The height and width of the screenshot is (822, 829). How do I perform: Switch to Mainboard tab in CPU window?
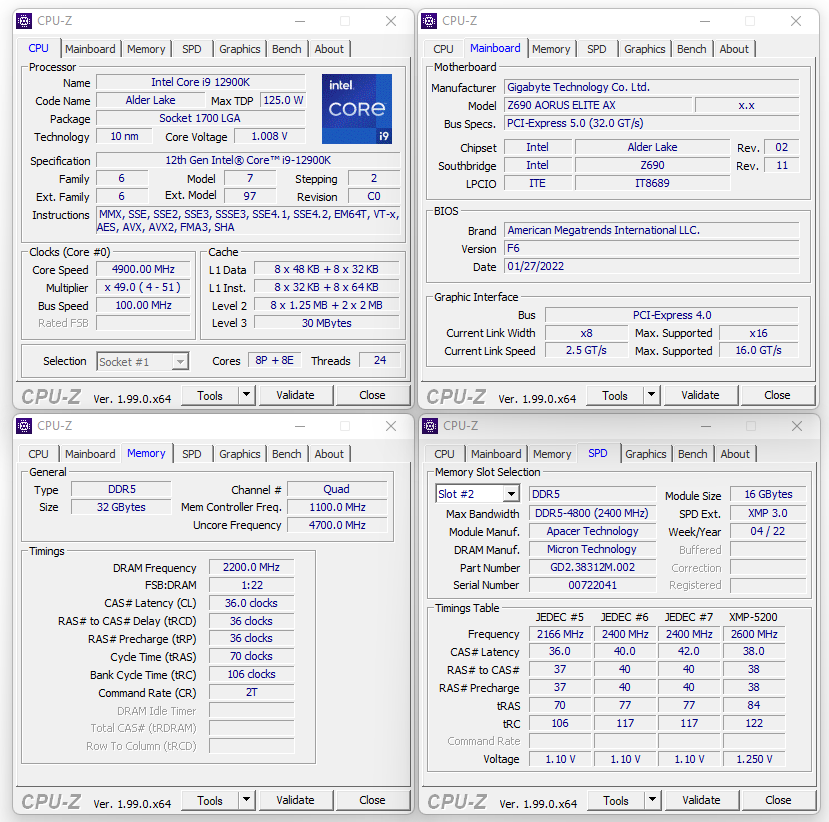click(x=90, y=49)
